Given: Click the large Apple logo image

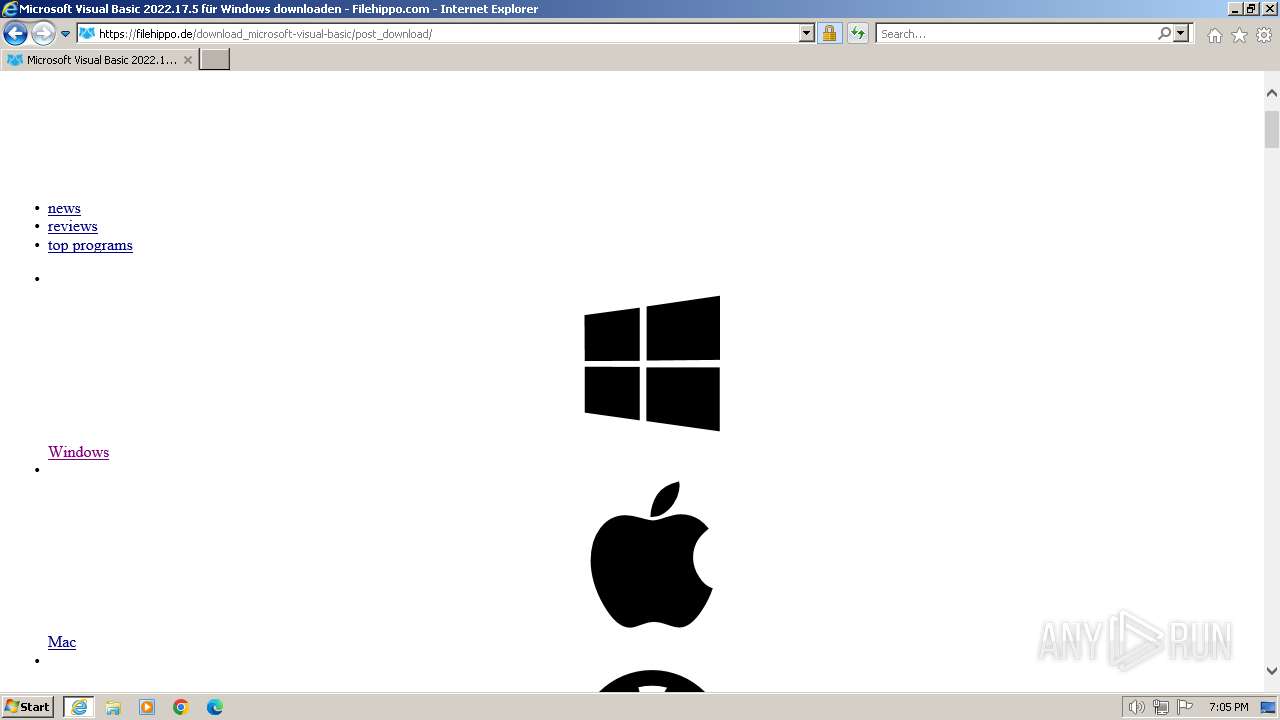Looking at the screenshot, I should pos(652,554).
